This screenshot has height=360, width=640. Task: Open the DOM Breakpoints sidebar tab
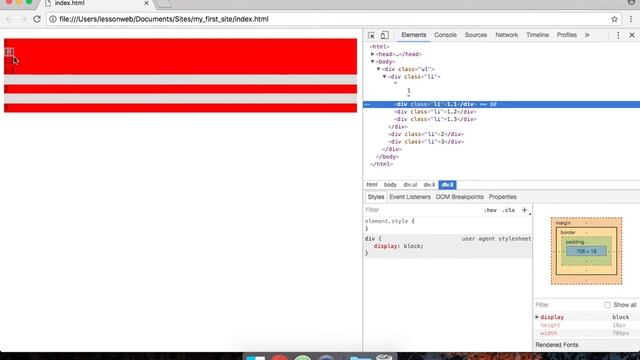[x=460, y=197]
